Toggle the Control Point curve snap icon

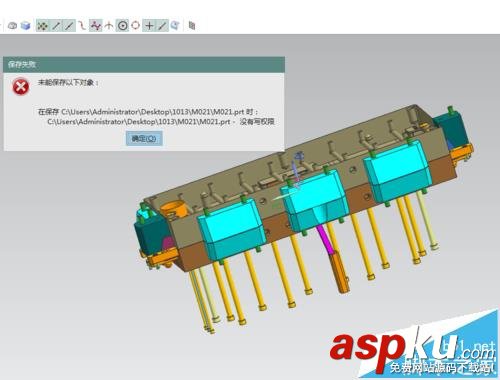point(82,26)
